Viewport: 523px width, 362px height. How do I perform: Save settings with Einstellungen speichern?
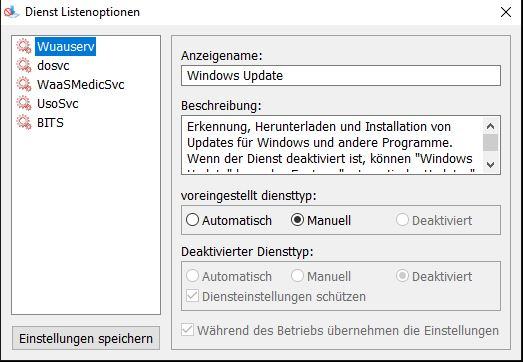point(86,338)
